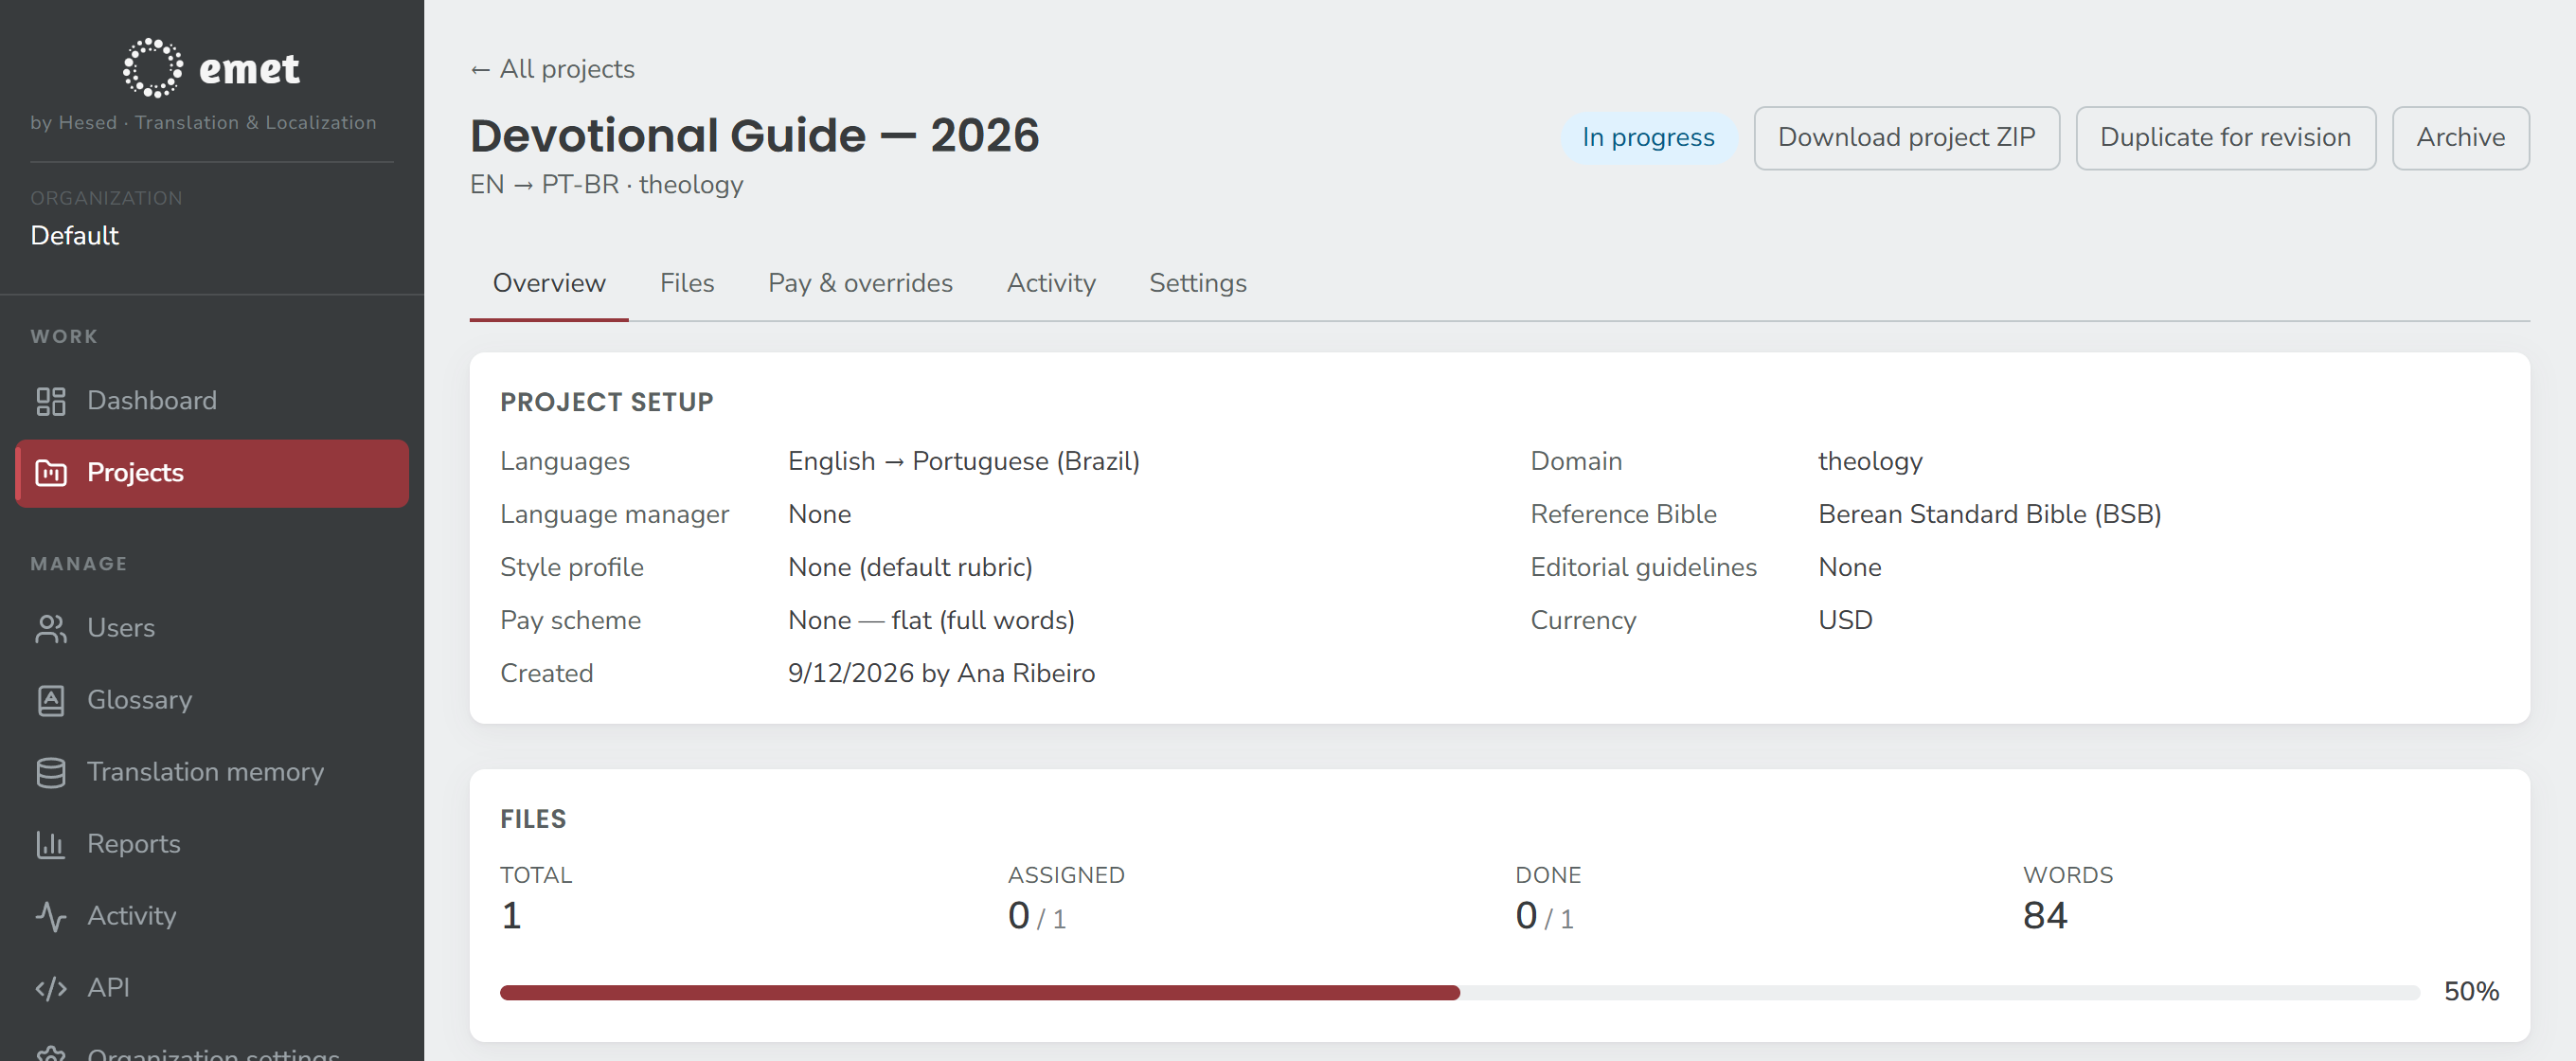Switch to the Files tab

coord(687,283)
